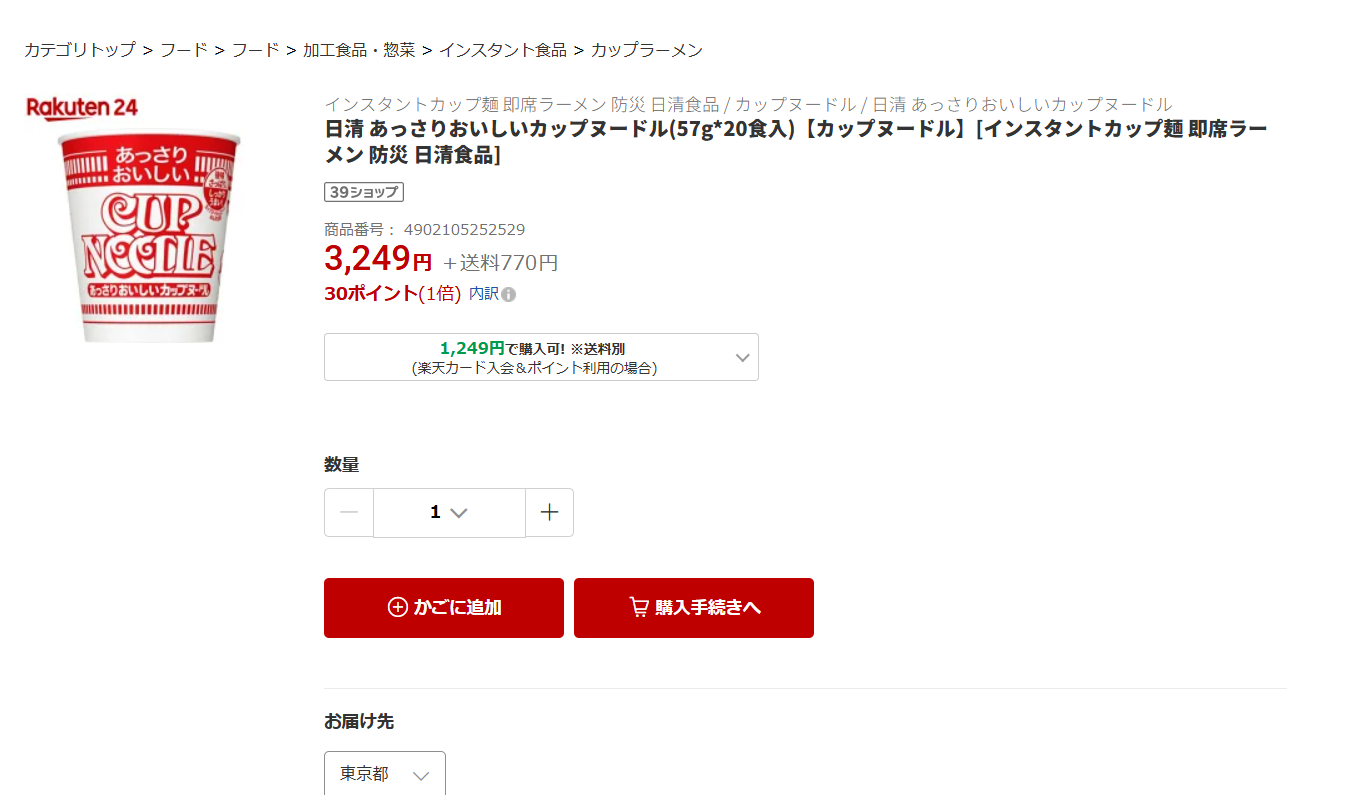Click the かごに追加 add-to-cart button
This screenshot has width=1368, height=795.
point(444,608)
